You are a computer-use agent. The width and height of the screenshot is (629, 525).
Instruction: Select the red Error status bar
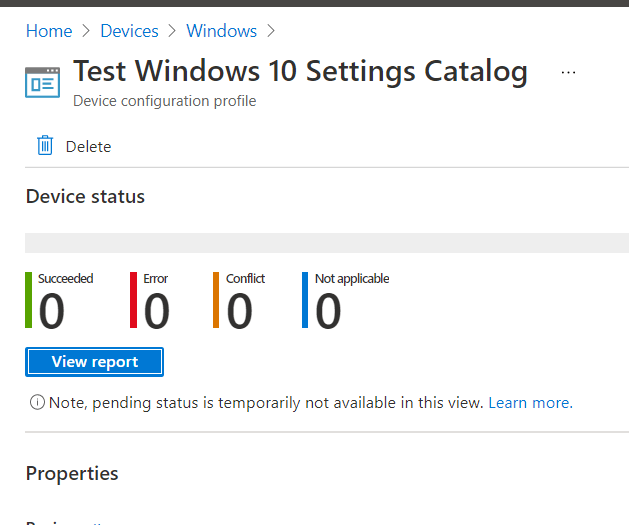pos(133,300)
